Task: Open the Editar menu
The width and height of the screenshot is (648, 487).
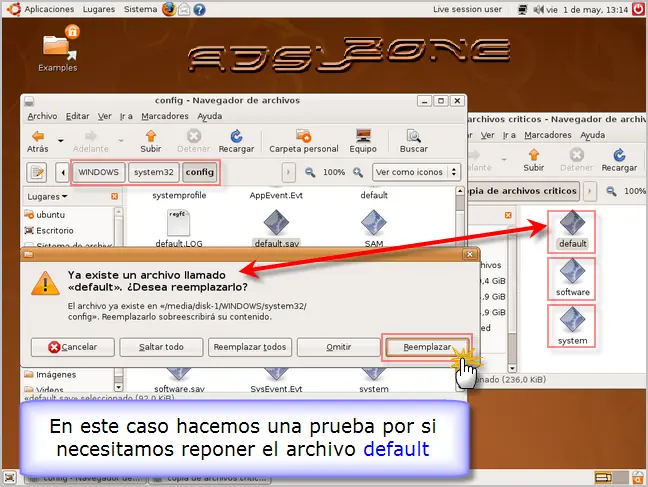Action: 78,116
